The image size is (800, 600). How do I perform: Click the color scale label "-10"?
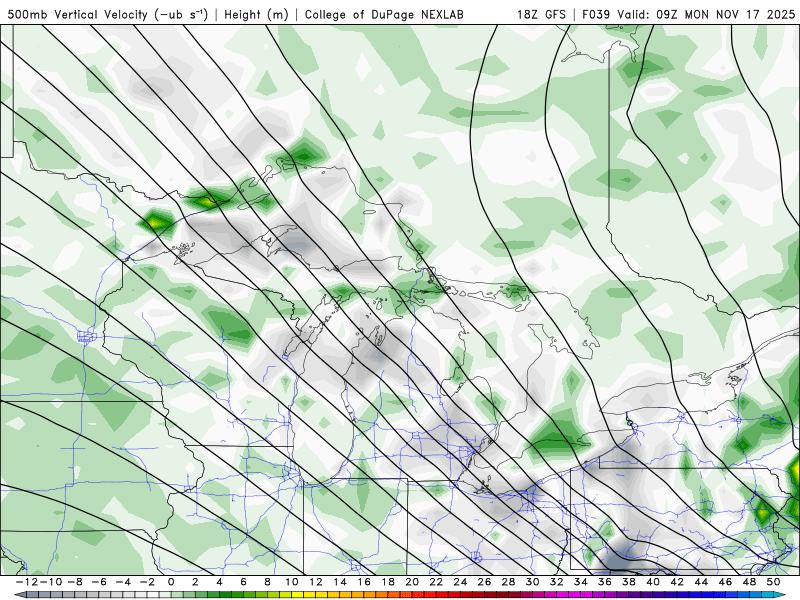click(51, 582)
